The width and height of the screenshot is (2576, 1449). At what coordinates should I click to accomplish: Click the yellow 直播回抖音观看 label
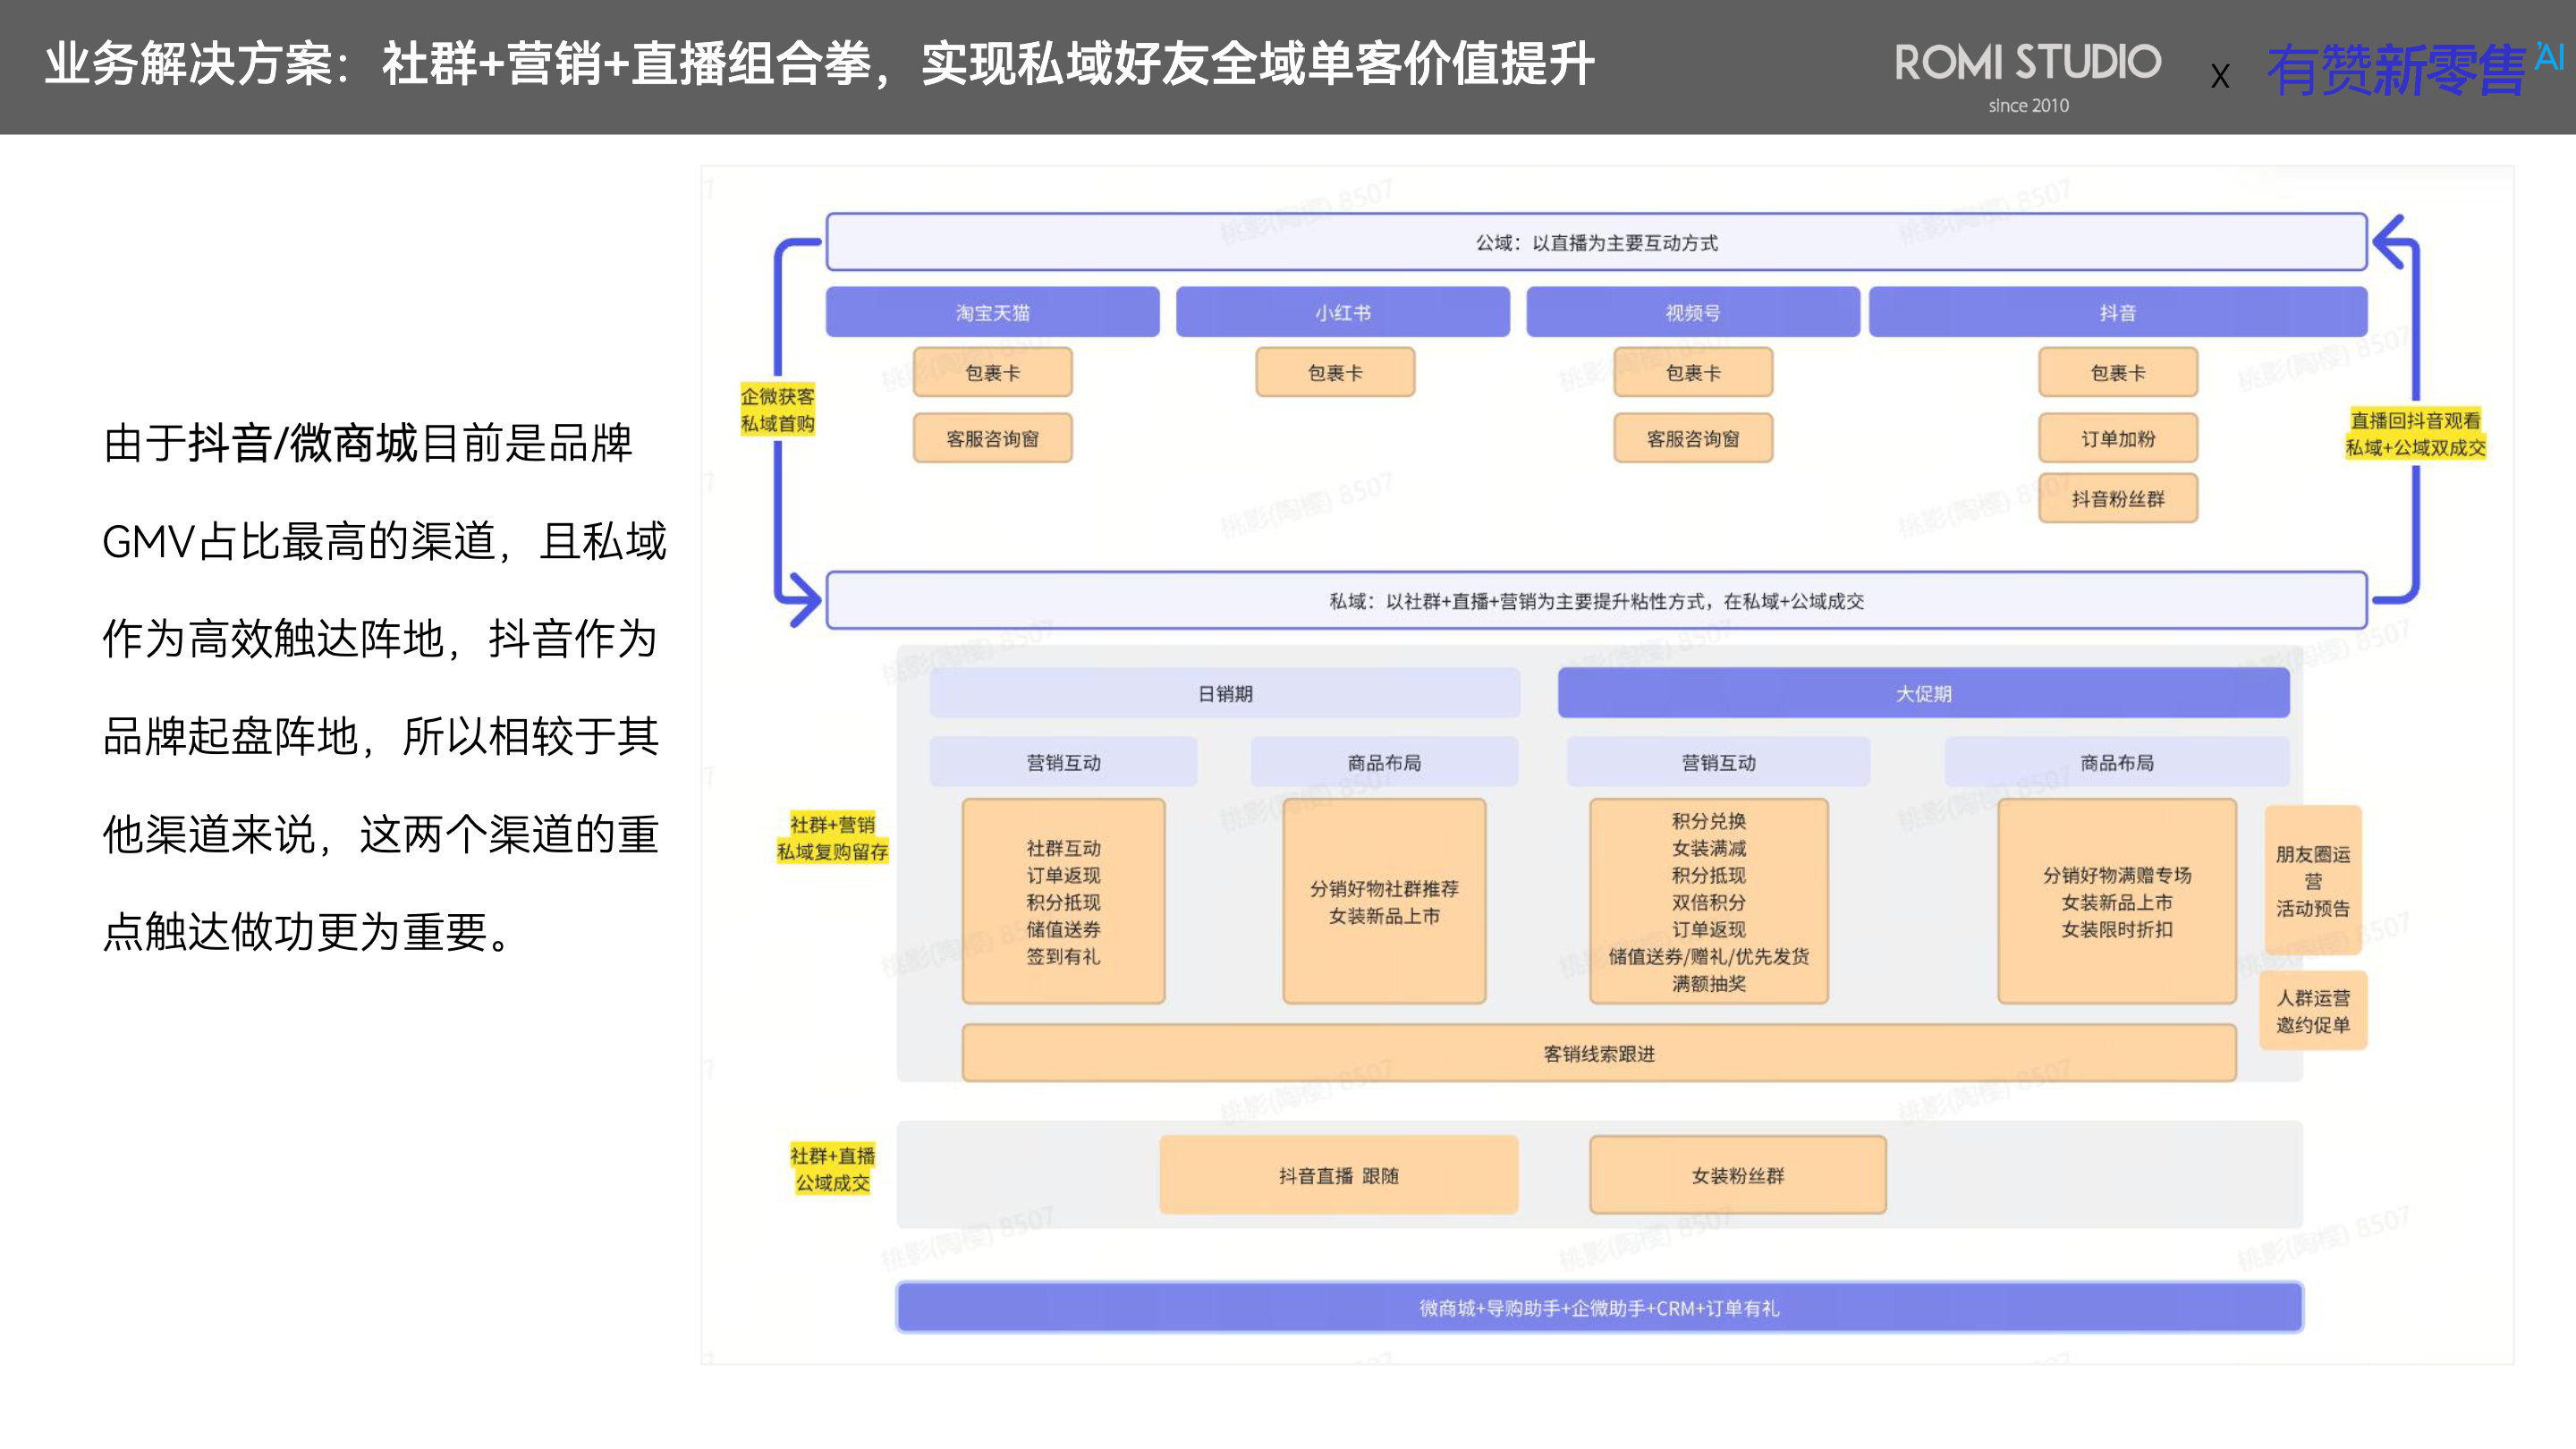point(2414,433)
